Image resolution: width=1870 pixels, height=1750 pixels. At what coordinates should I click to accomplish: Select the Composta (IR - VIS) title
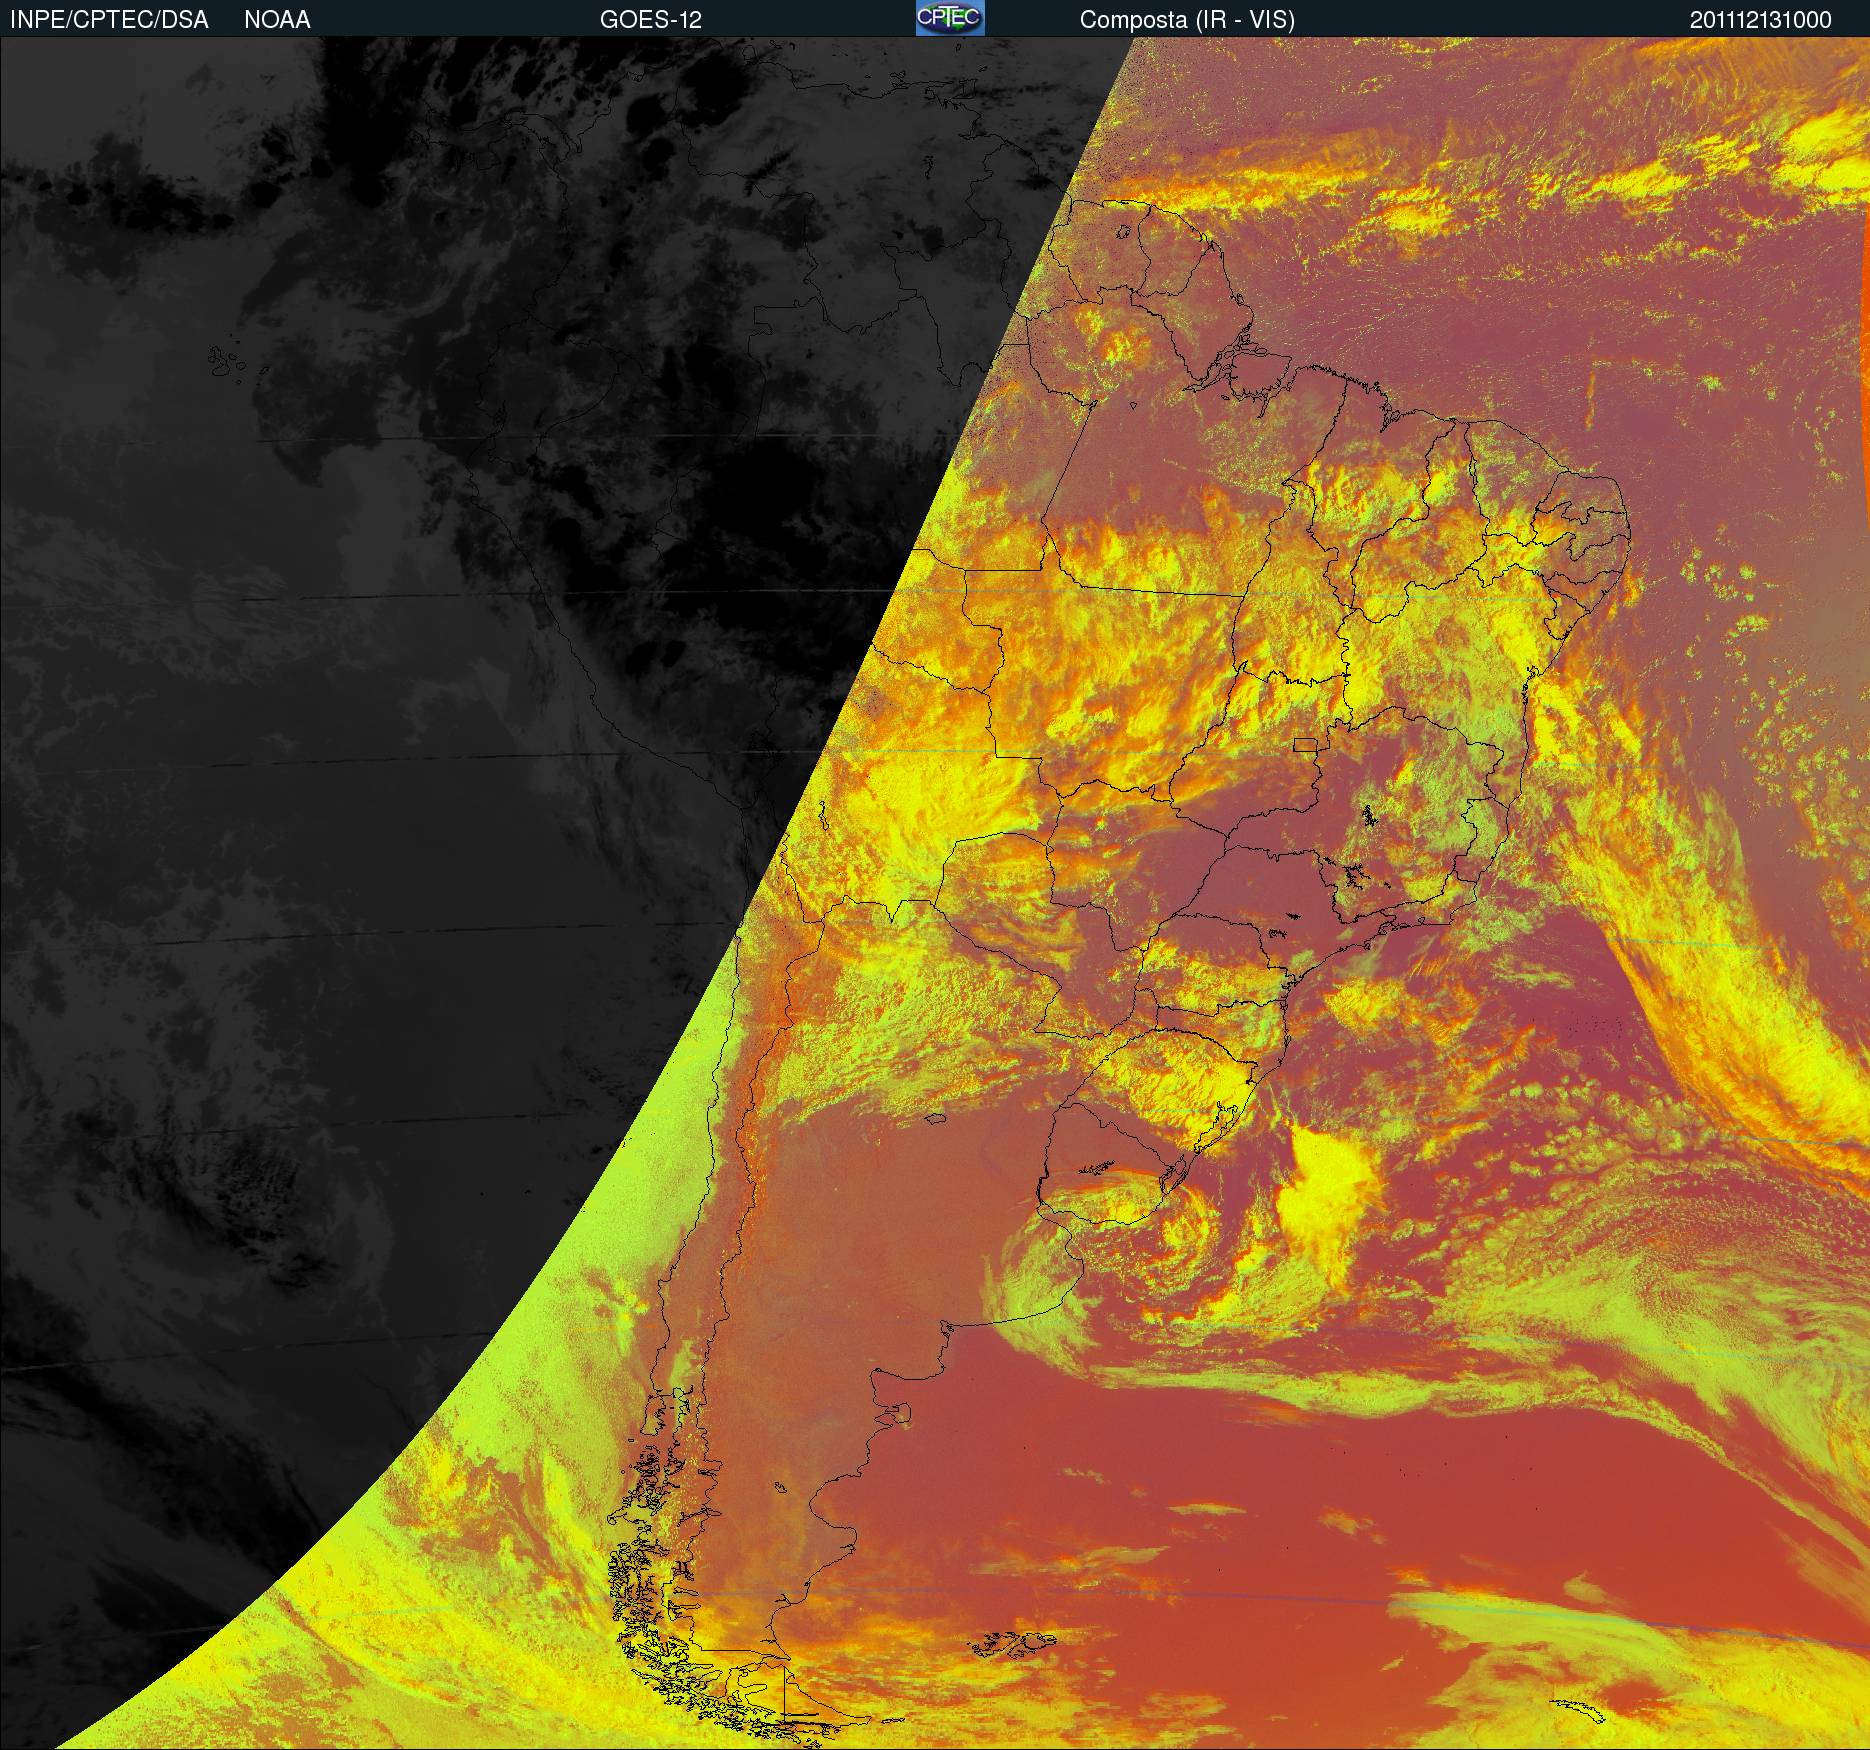(1187, 20)
